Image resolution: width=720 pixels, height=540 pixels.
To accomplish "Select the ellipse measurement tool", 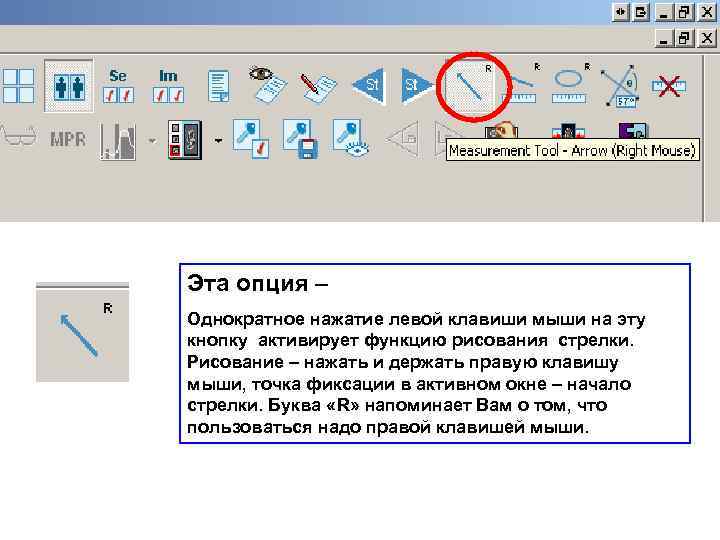I will tap(568, 86).
